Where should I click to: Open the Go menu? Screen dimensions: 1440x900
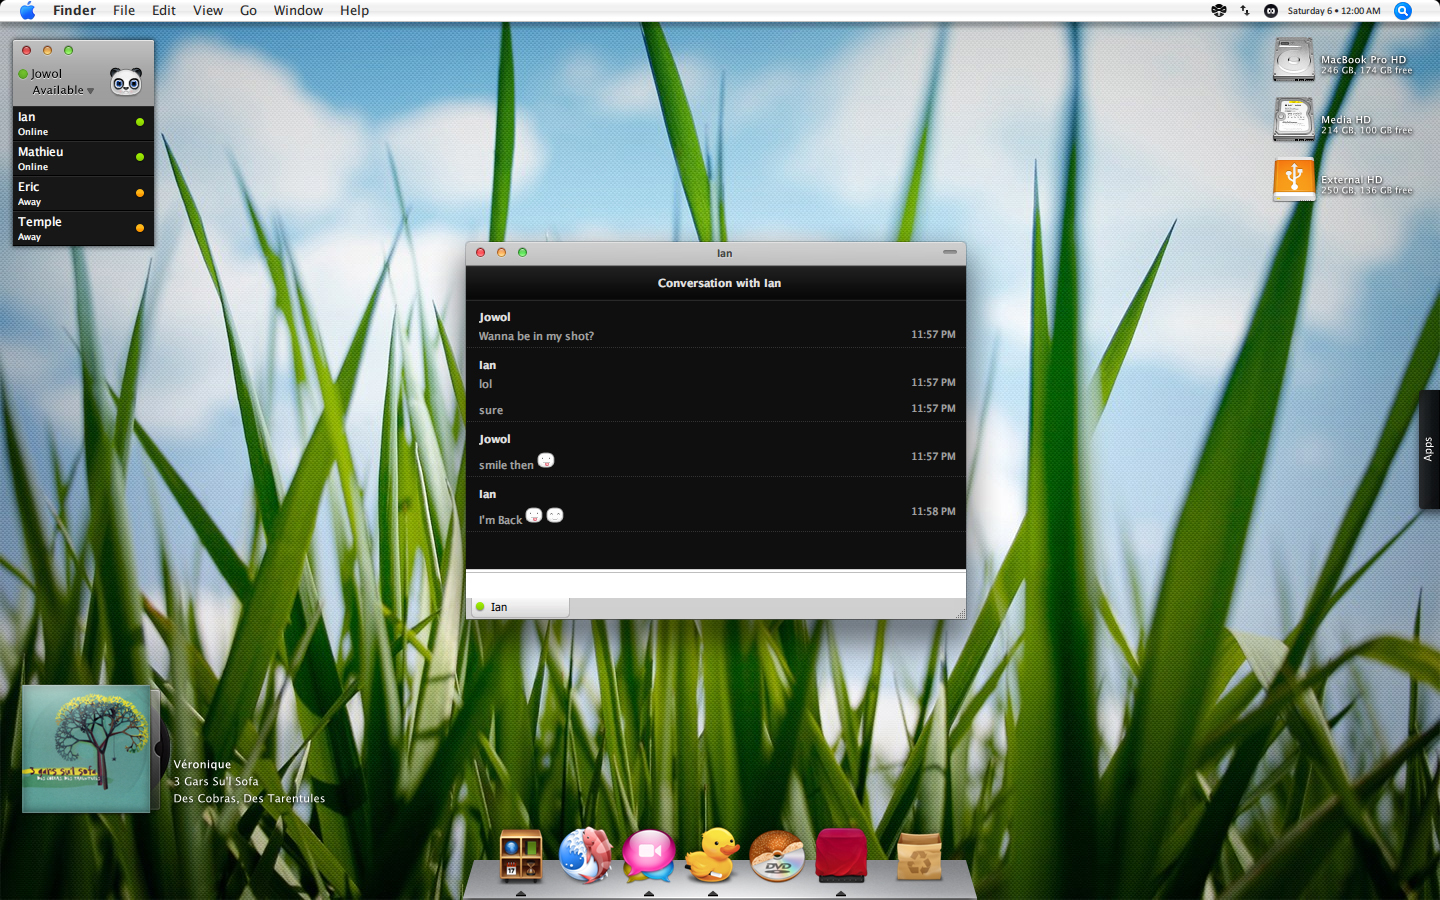(248, 11)
